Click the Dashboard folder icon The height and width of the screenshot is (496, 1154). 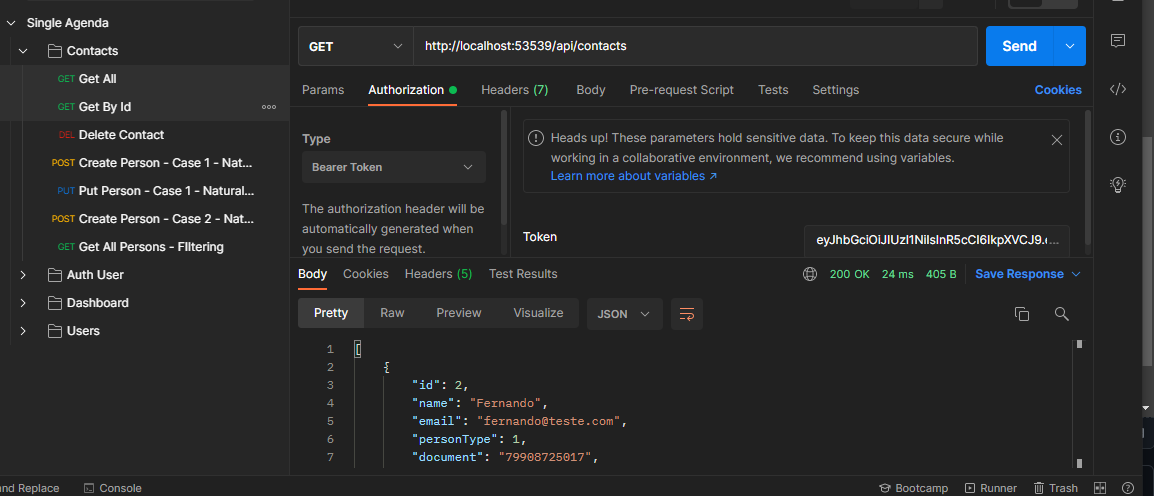point(54,302)
